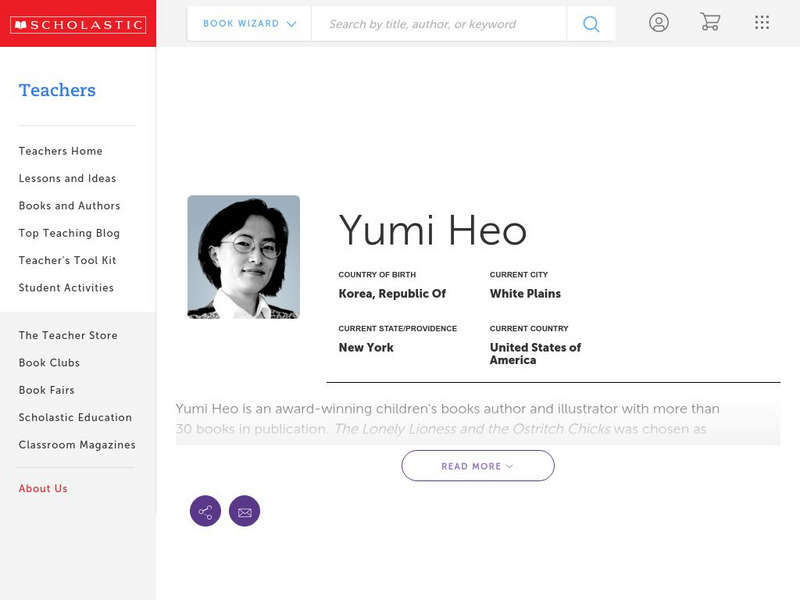Open the shopping cart
Image resolution: width=800 pixels, height=600 pixels.
(x=710, y=22)
